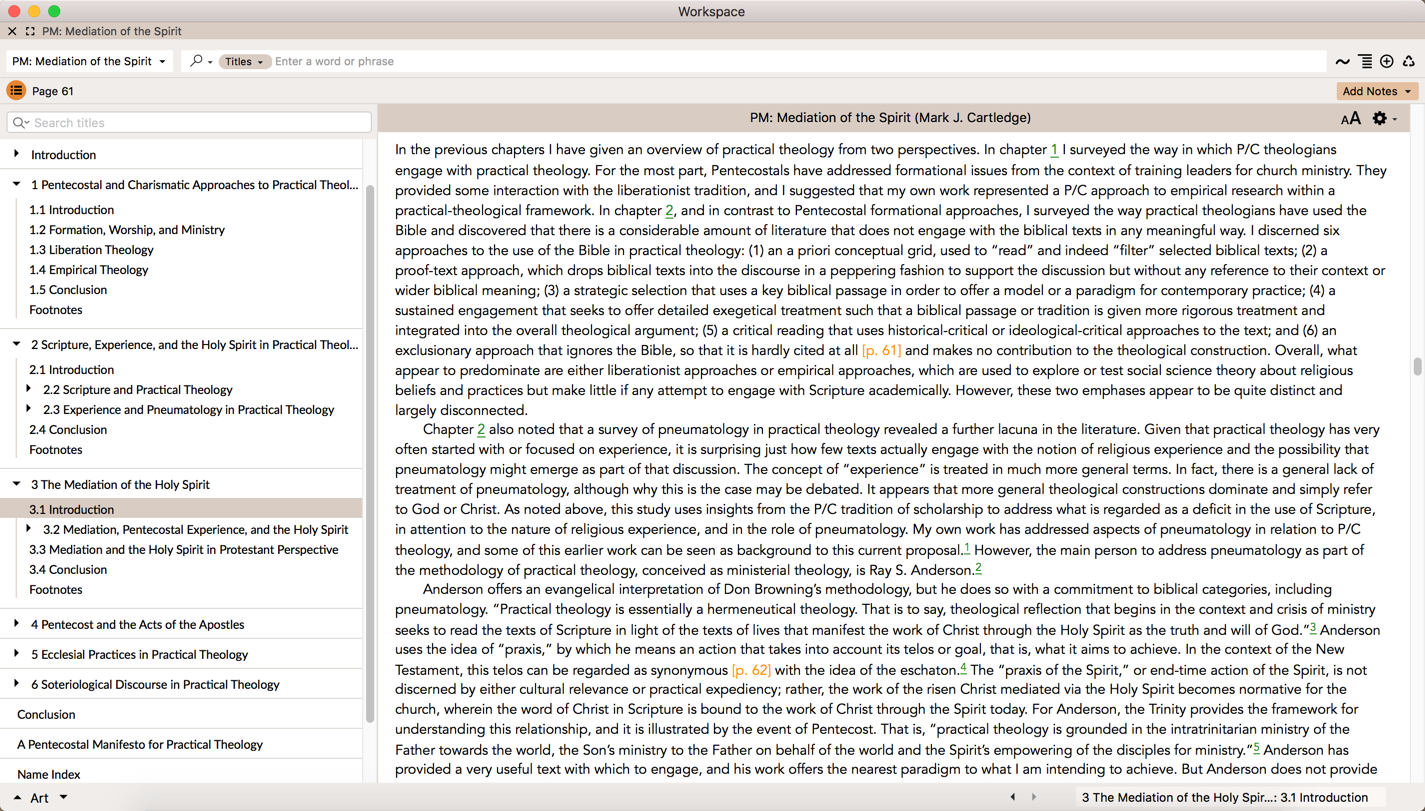Open the Titles search field dropdown
This screenshot has width=1425, height=811.
click(244, 61)
